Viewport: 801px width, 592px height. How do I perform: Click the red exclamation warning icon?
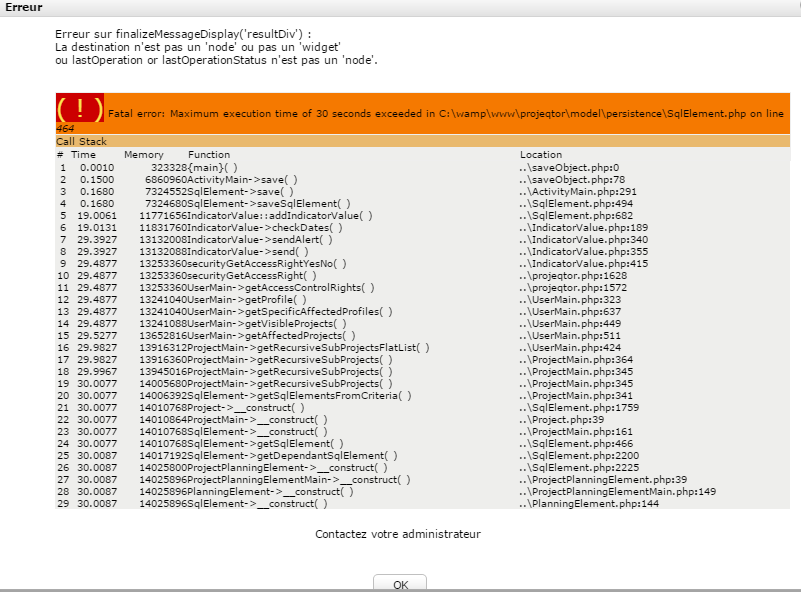coord(80,109)
